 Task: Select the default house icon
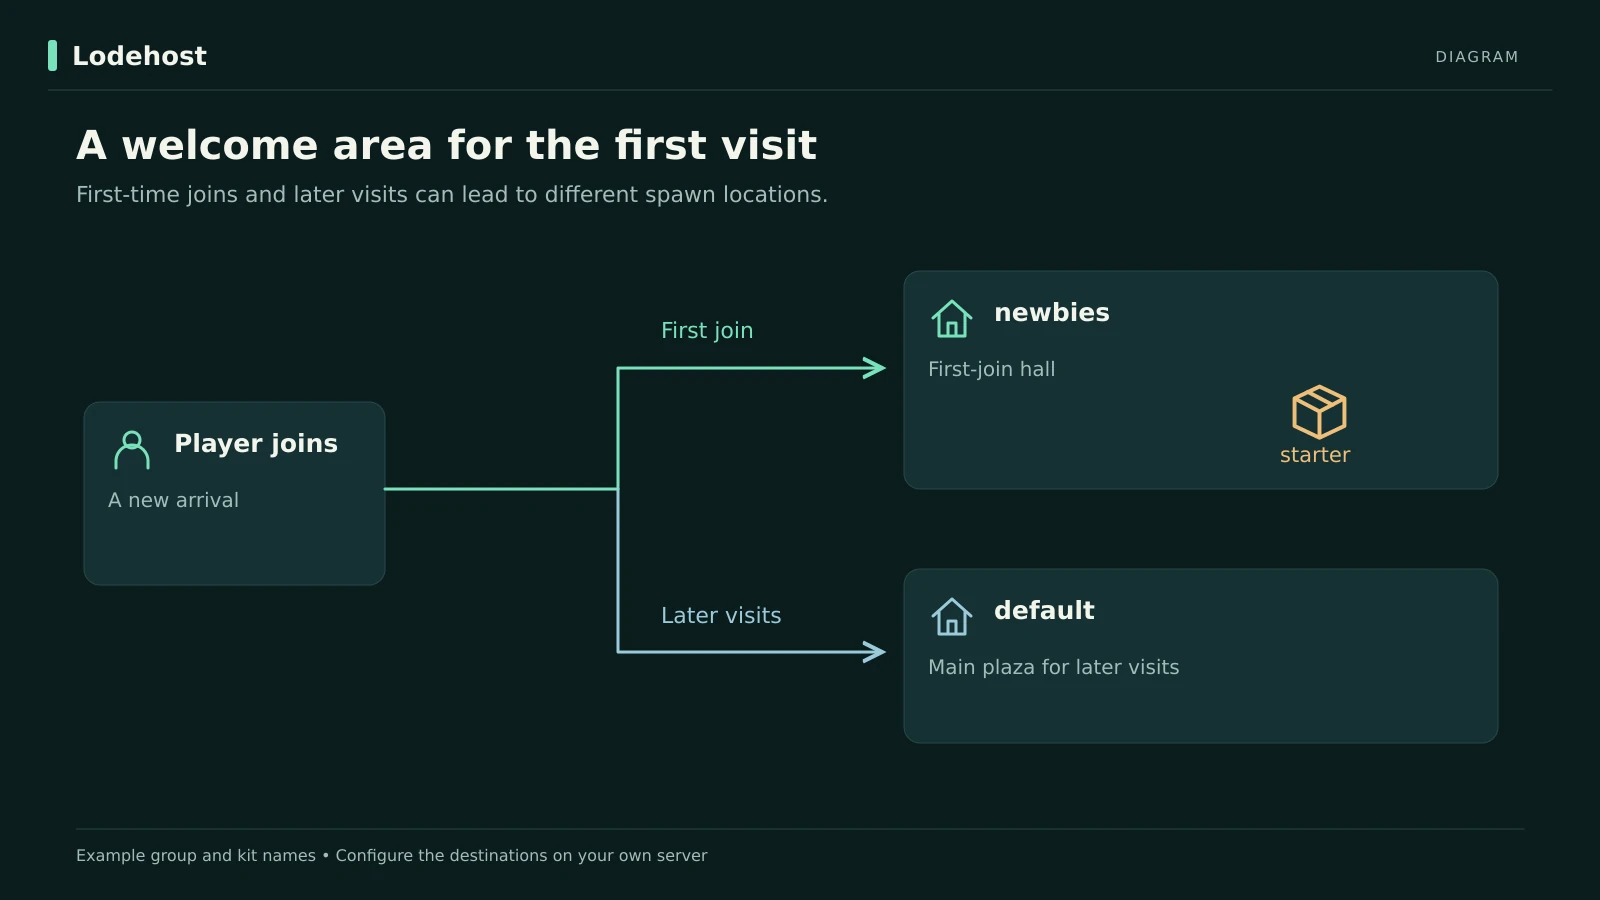952,617
